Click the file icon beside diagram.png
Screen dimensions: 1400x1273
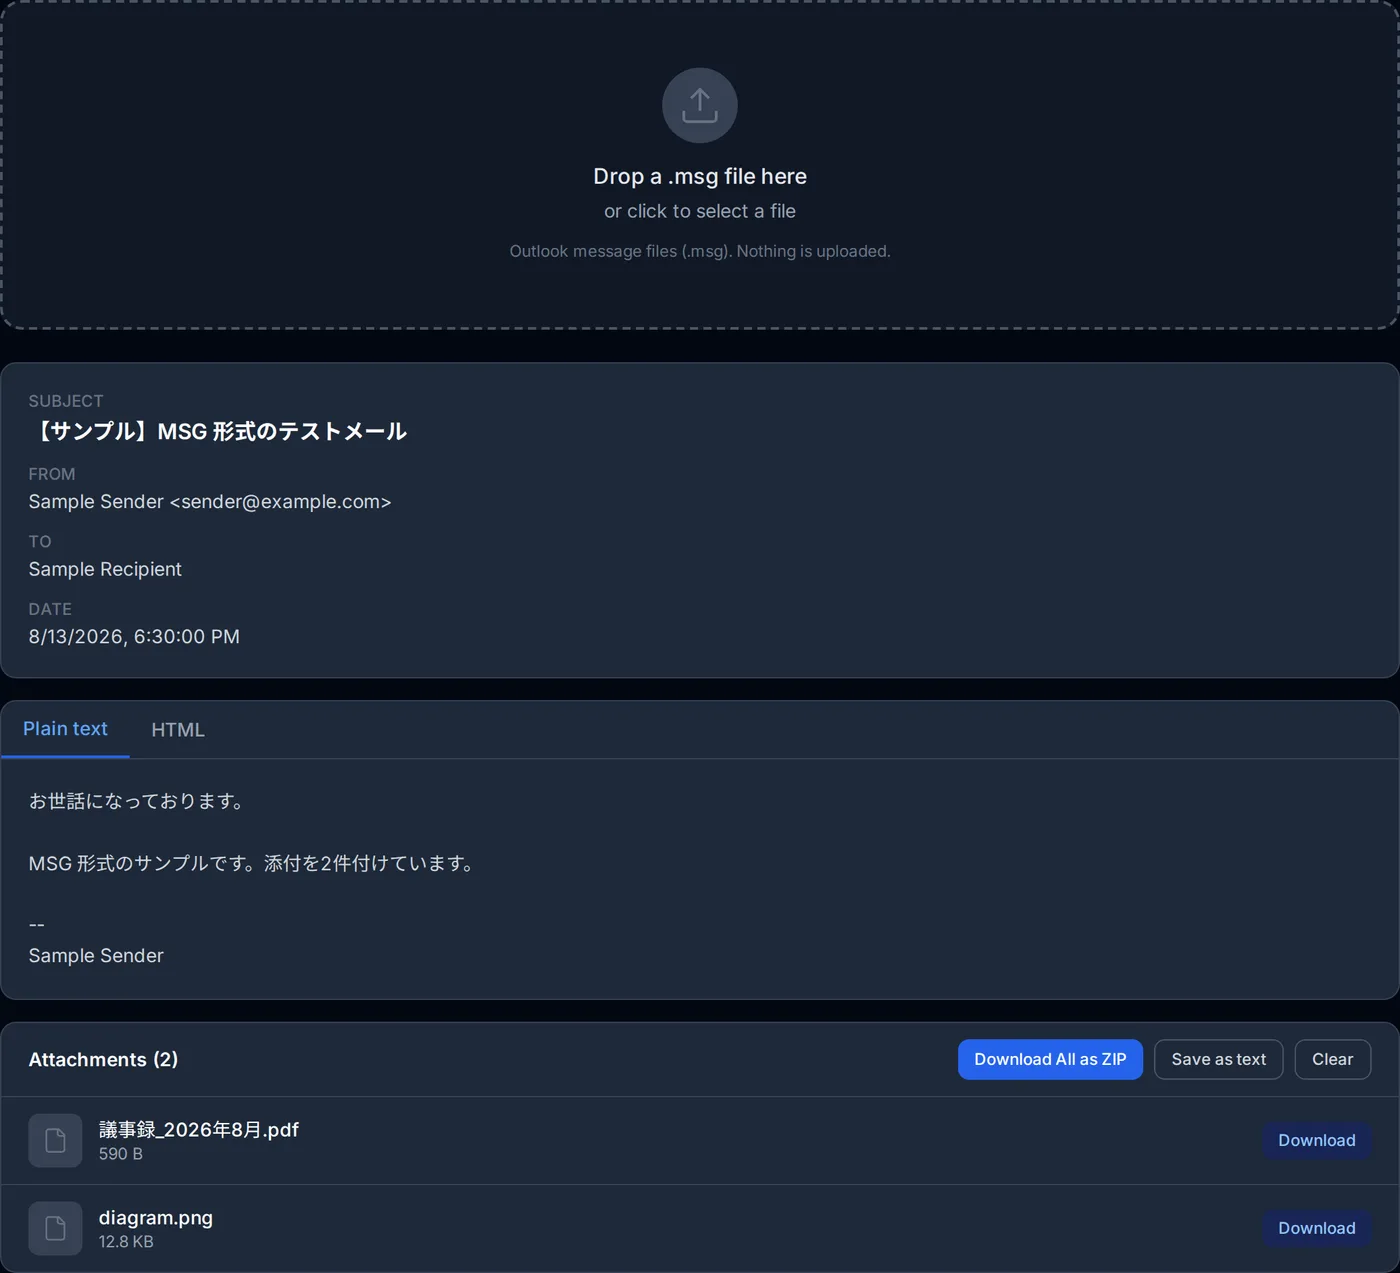55,1228
